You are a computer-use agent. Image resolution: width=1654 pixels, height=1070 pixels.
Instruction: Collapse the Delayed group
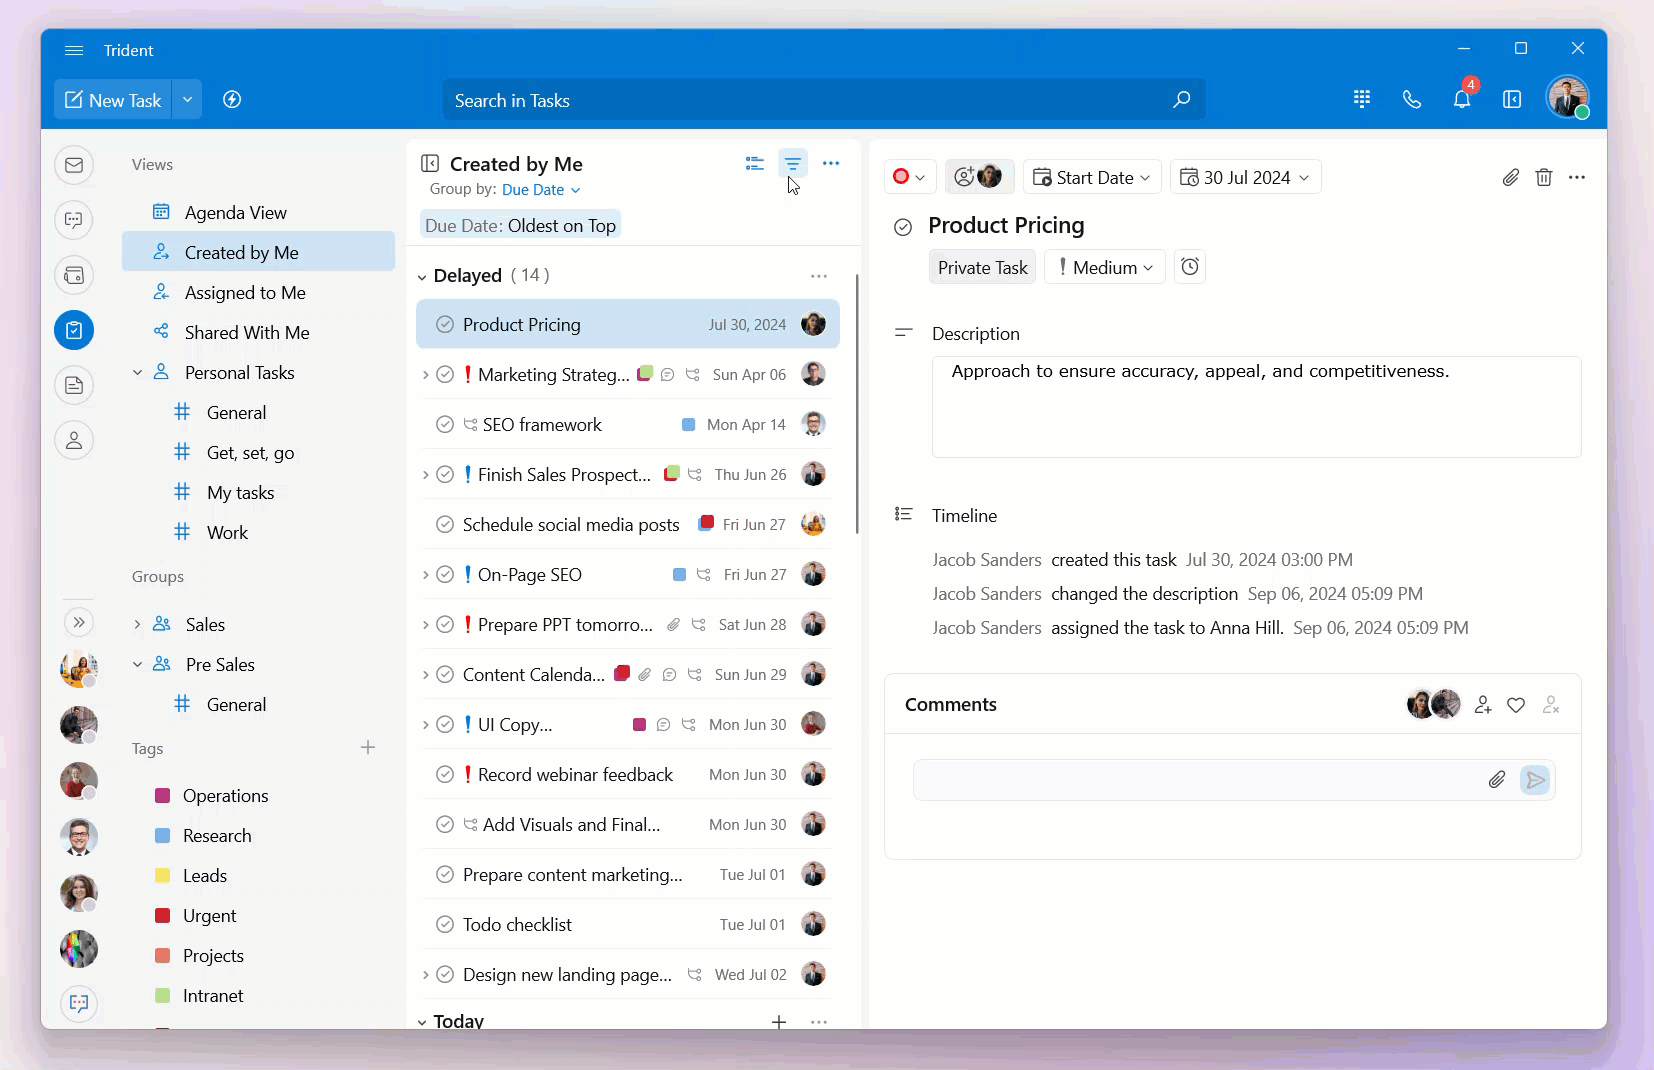422,277
